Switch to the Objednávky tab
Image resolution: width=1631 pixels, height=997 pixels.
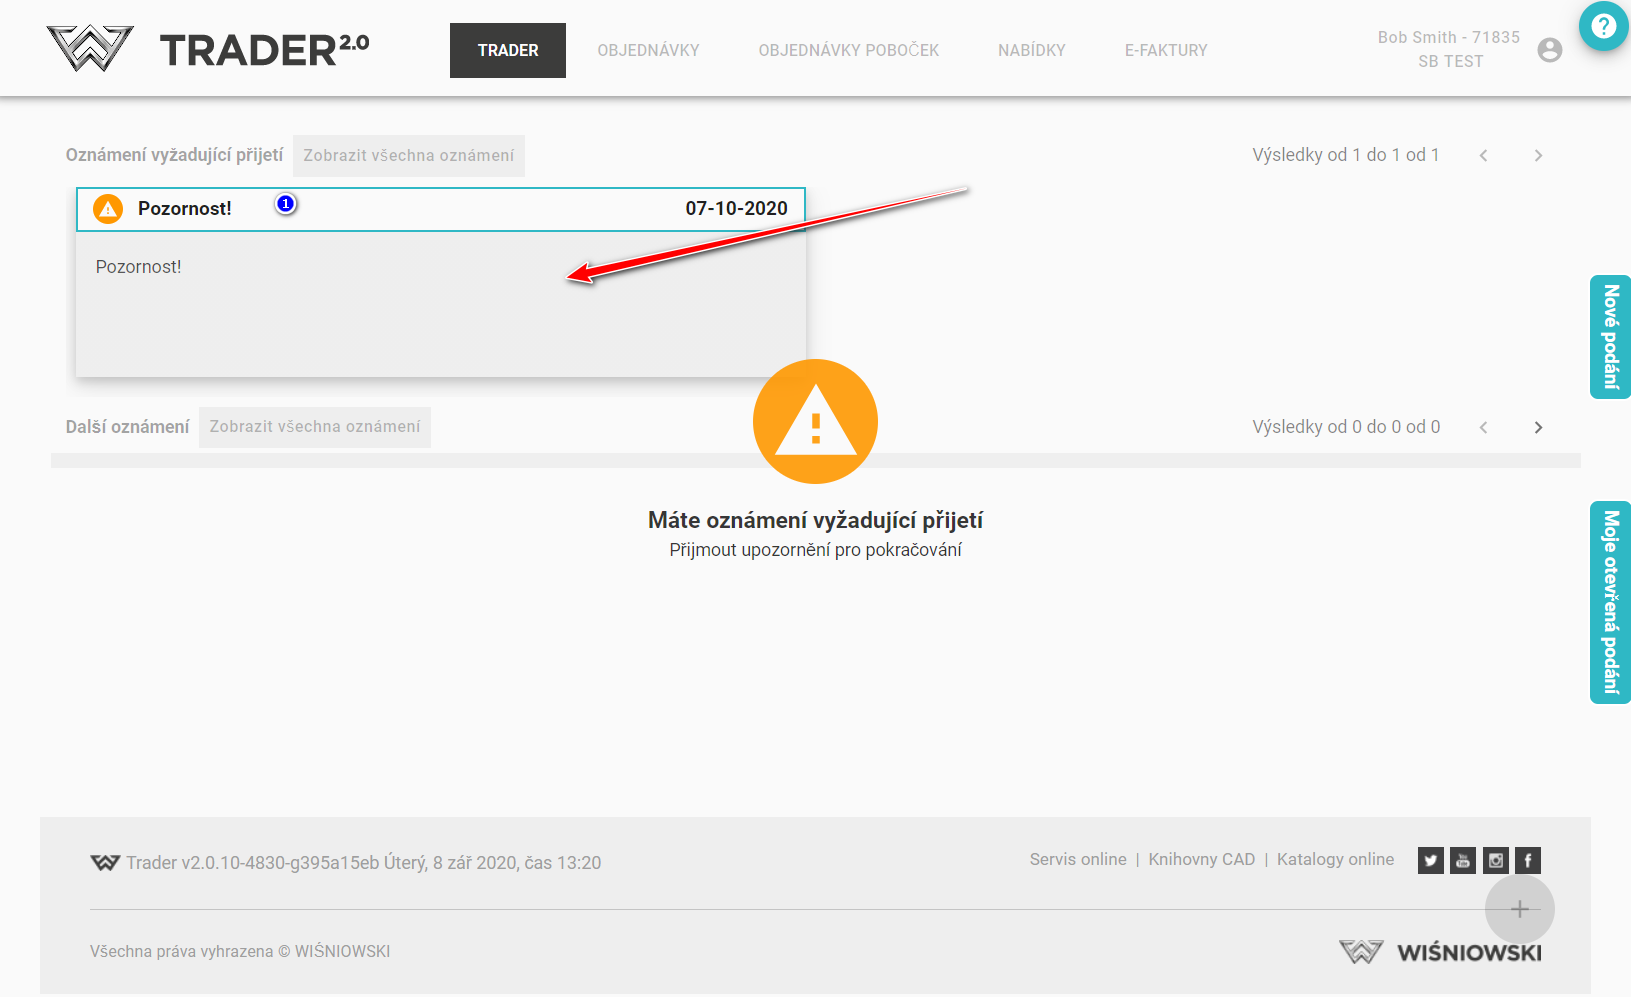pos(648,50)
